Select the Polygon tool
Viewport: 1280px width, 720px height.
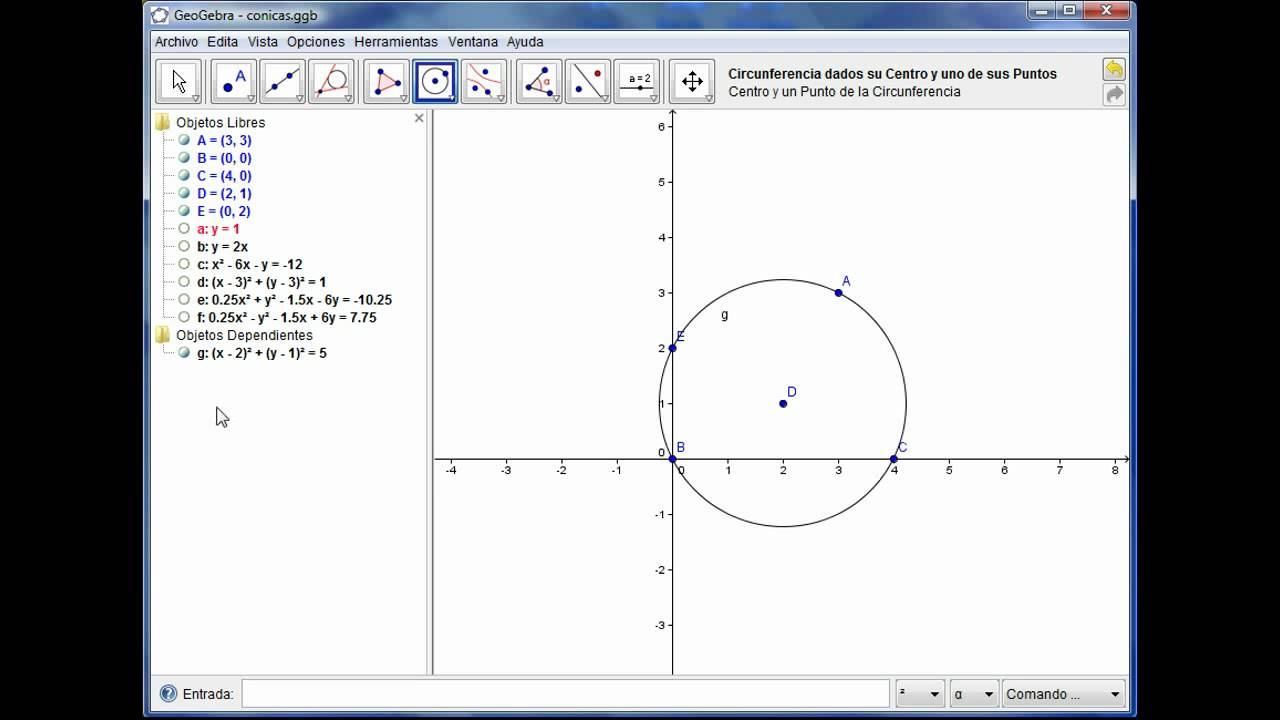point(386,81)
